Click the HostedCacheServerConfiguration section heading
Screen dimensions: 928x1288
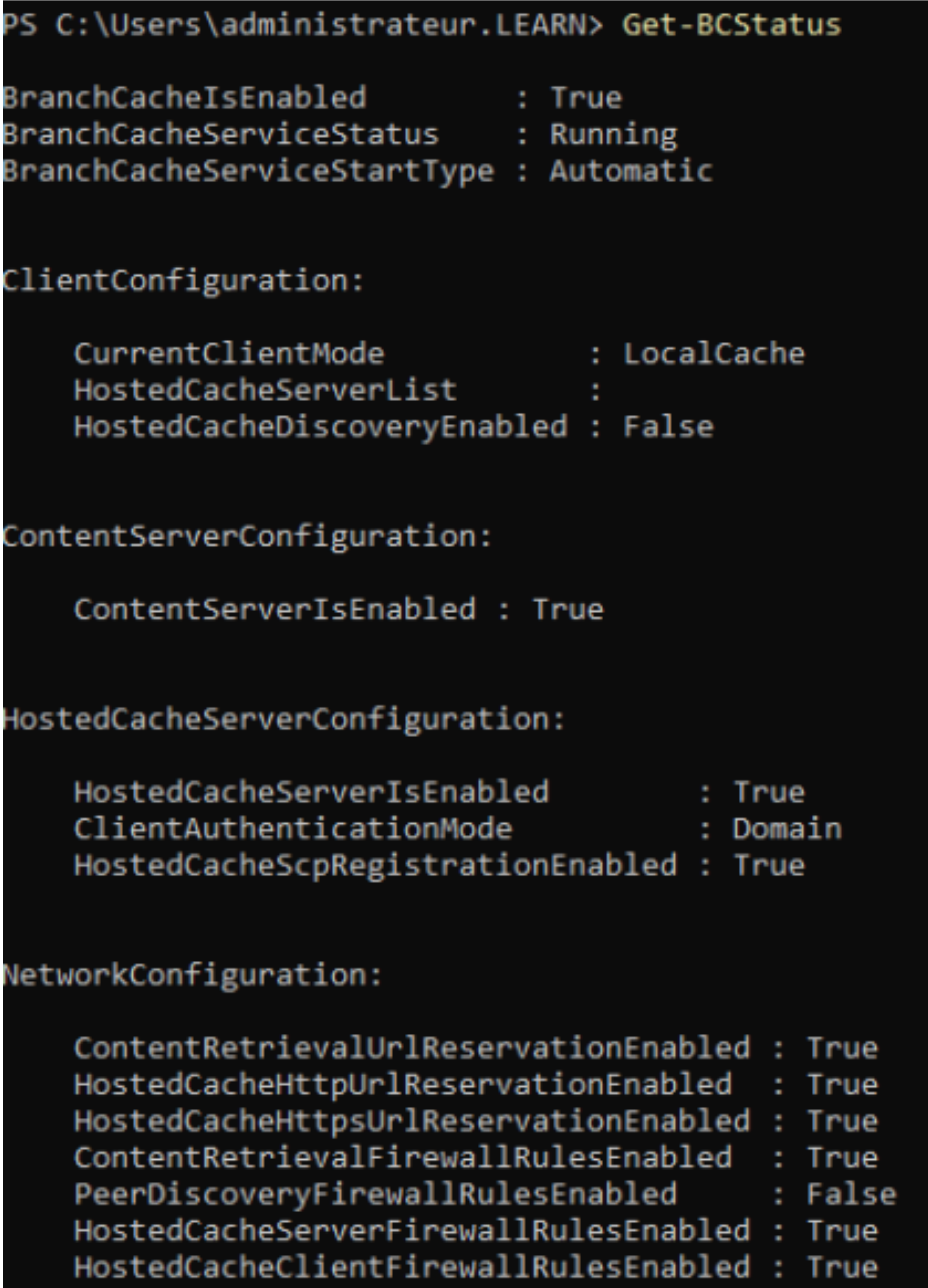click(282, 719)
